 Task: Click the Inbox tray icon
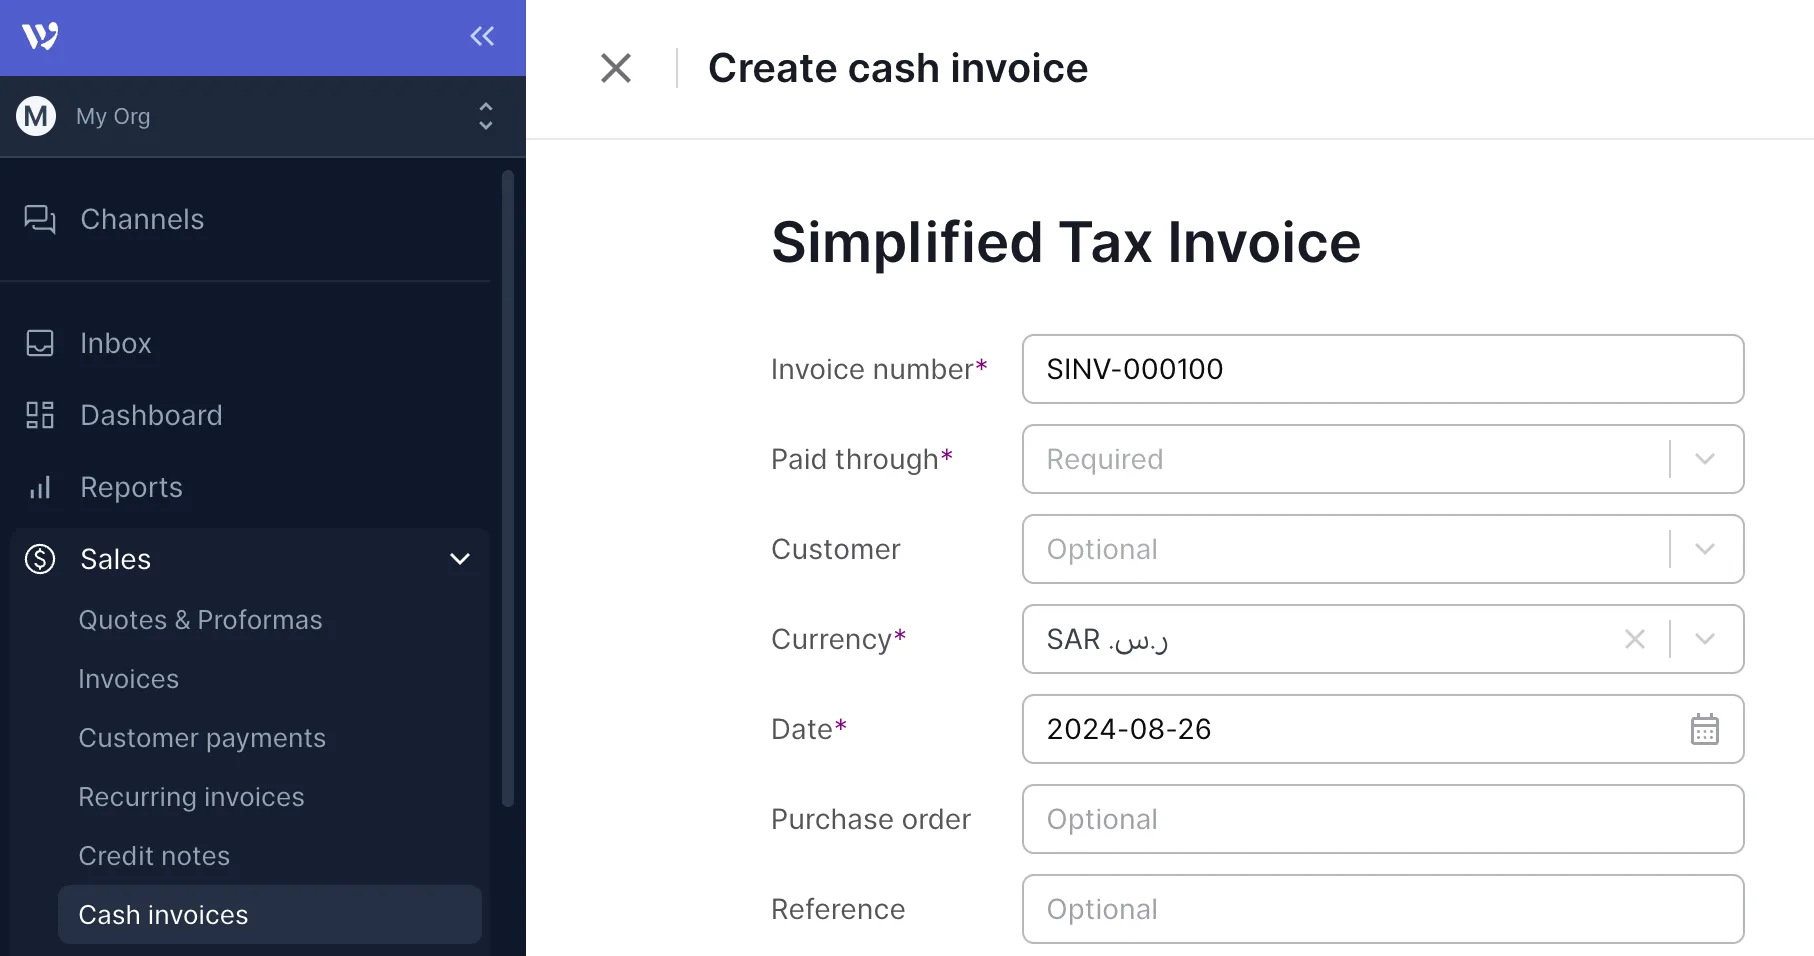pos(40,343)
